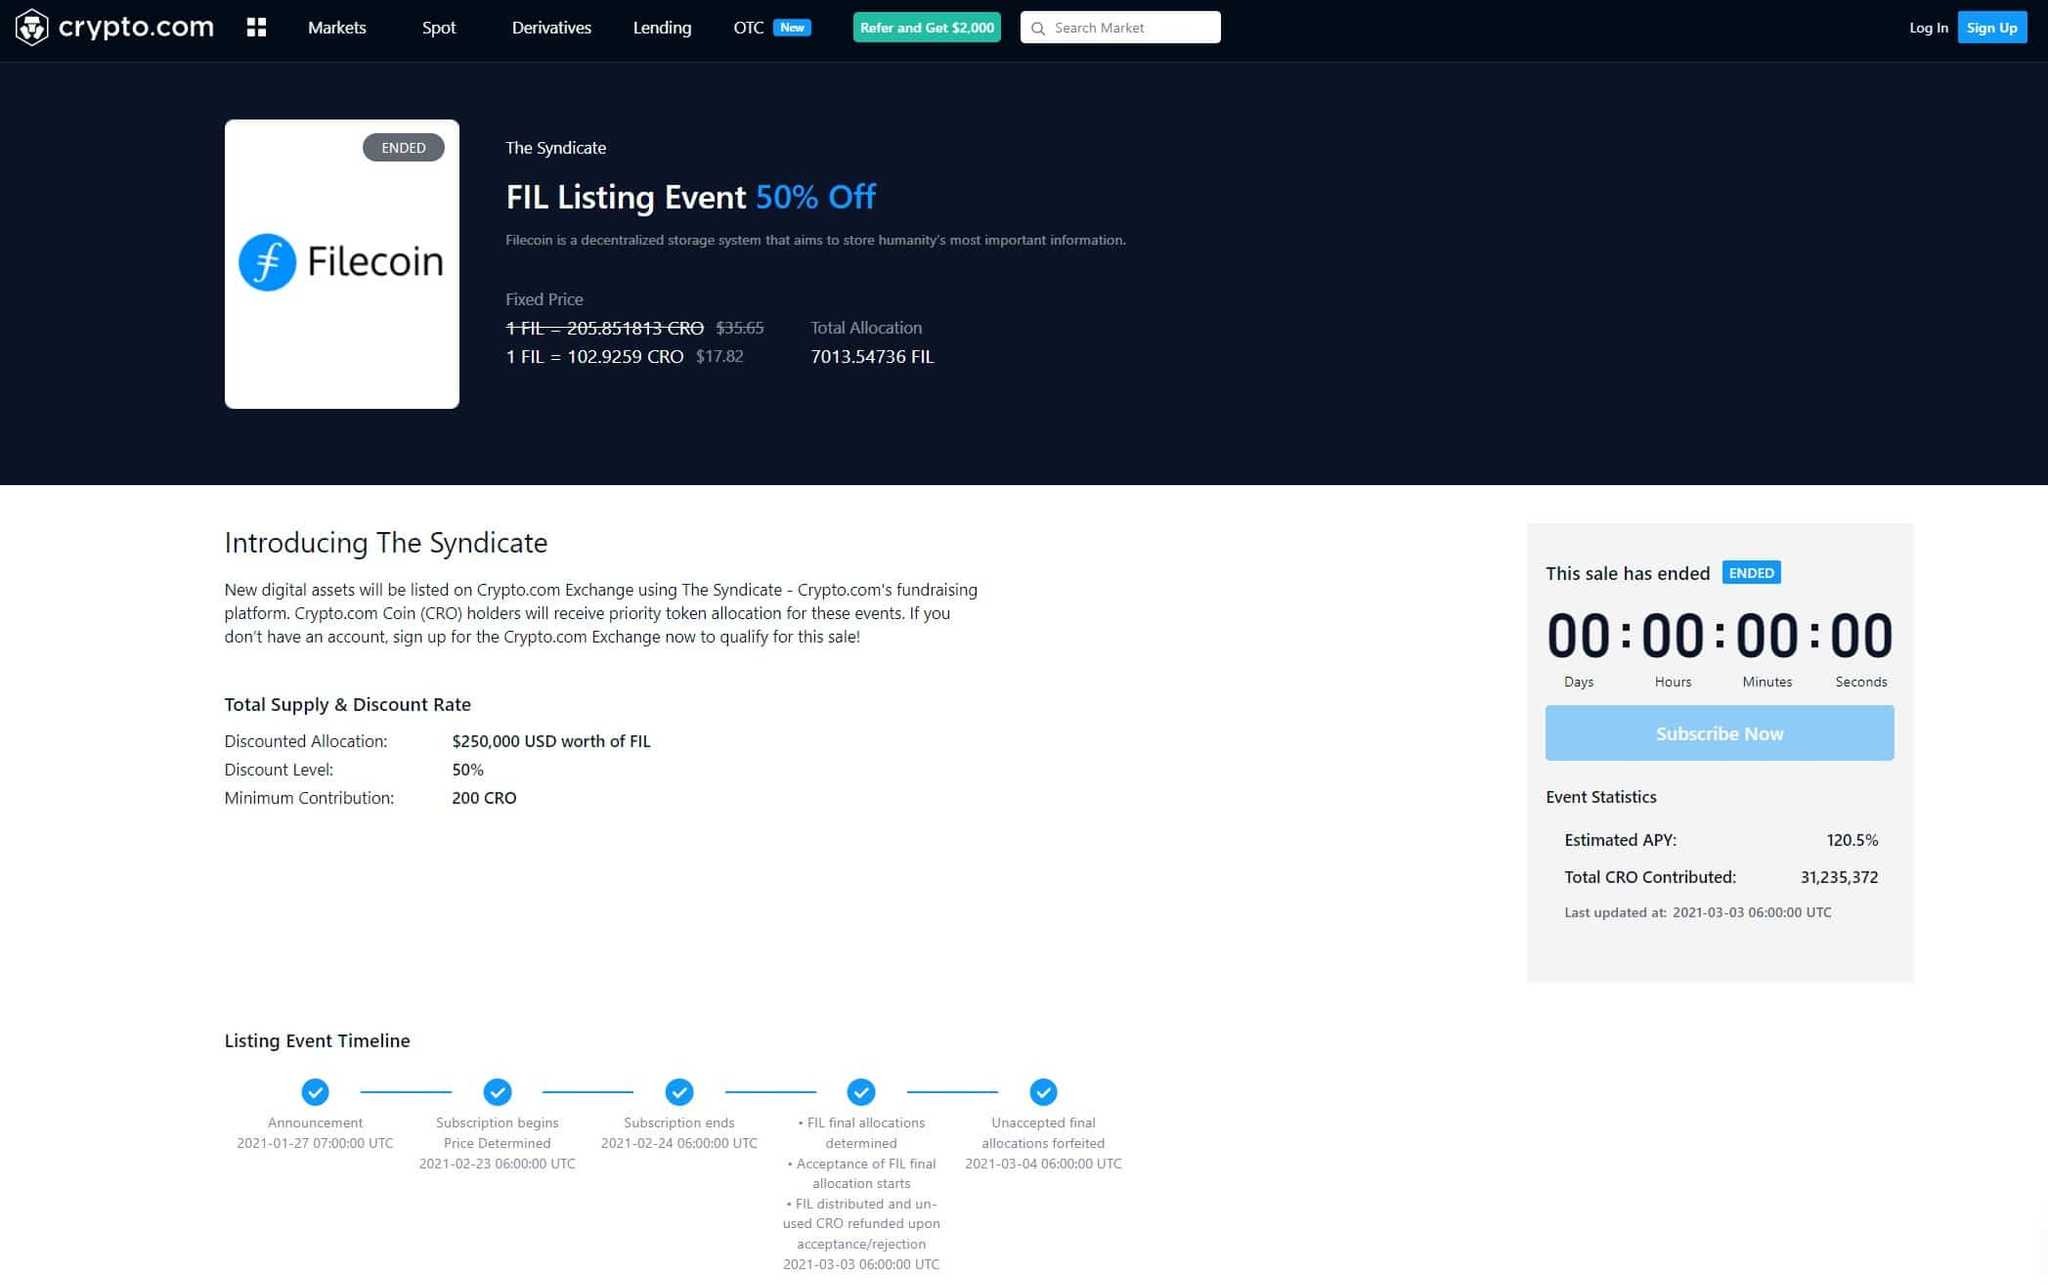2048x1285 pixels.
Task: Click the Sign Up button
Action: tap(1992, 27)
